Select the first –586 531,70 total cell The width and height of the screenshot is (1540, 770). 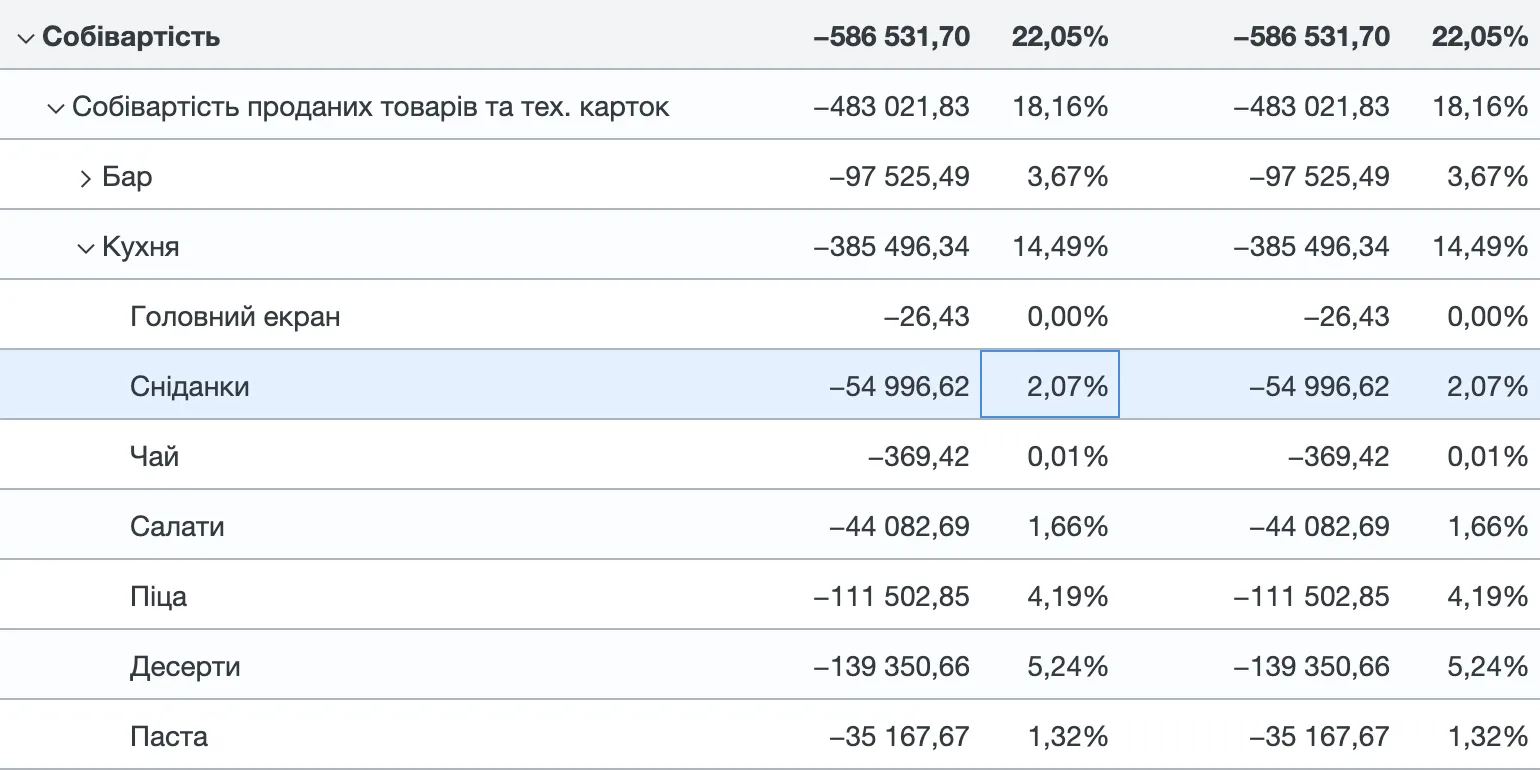(x=891, y=37)
